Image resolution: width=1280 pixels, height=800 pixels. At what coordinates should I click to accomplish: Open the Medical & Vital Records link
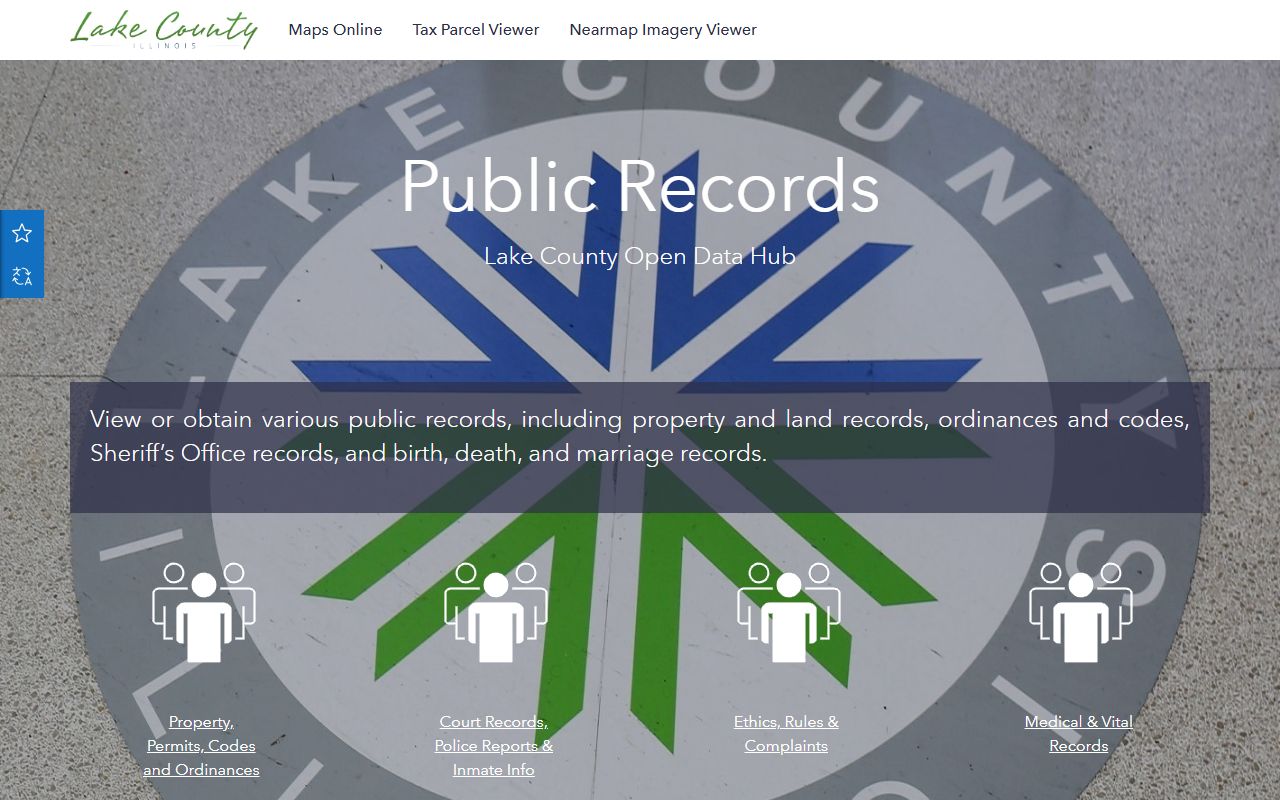click(1079, 734)
